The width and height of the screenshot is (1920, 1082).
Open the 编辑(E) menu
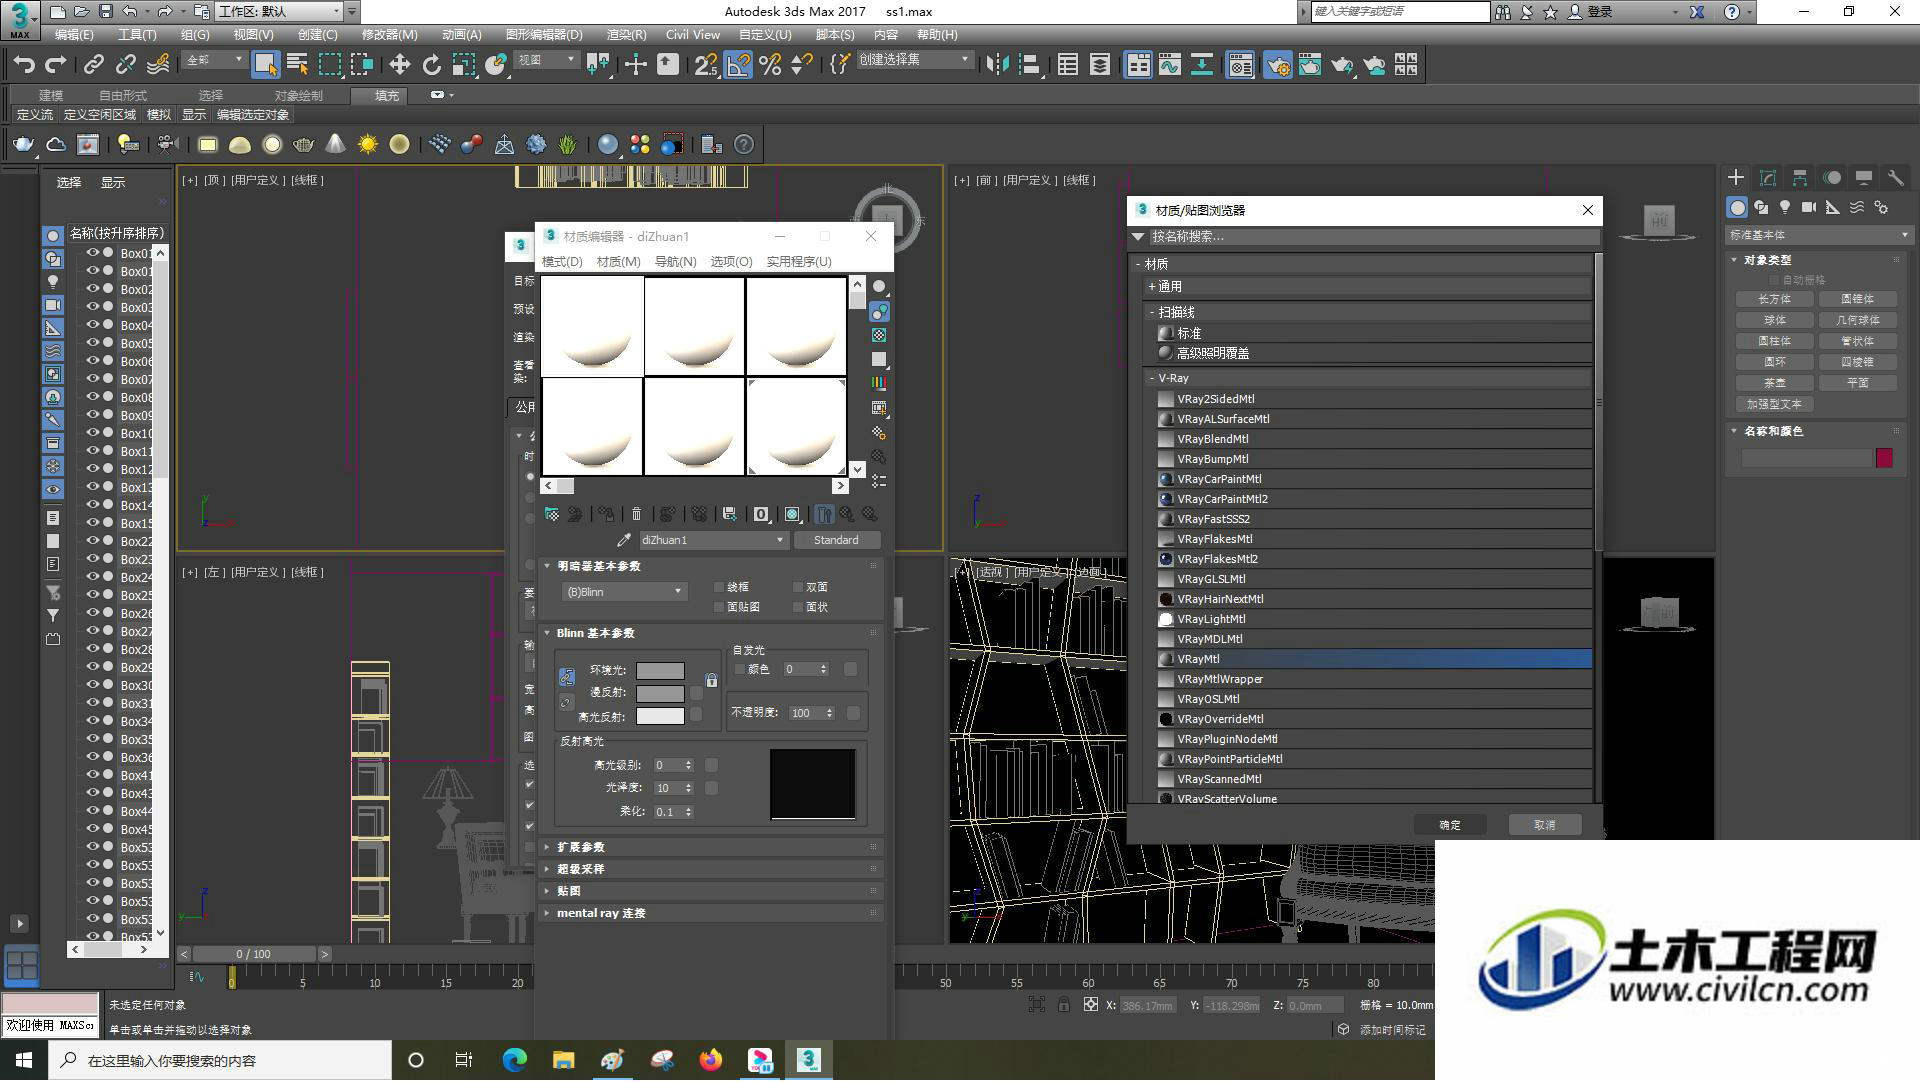click(74, 34)
